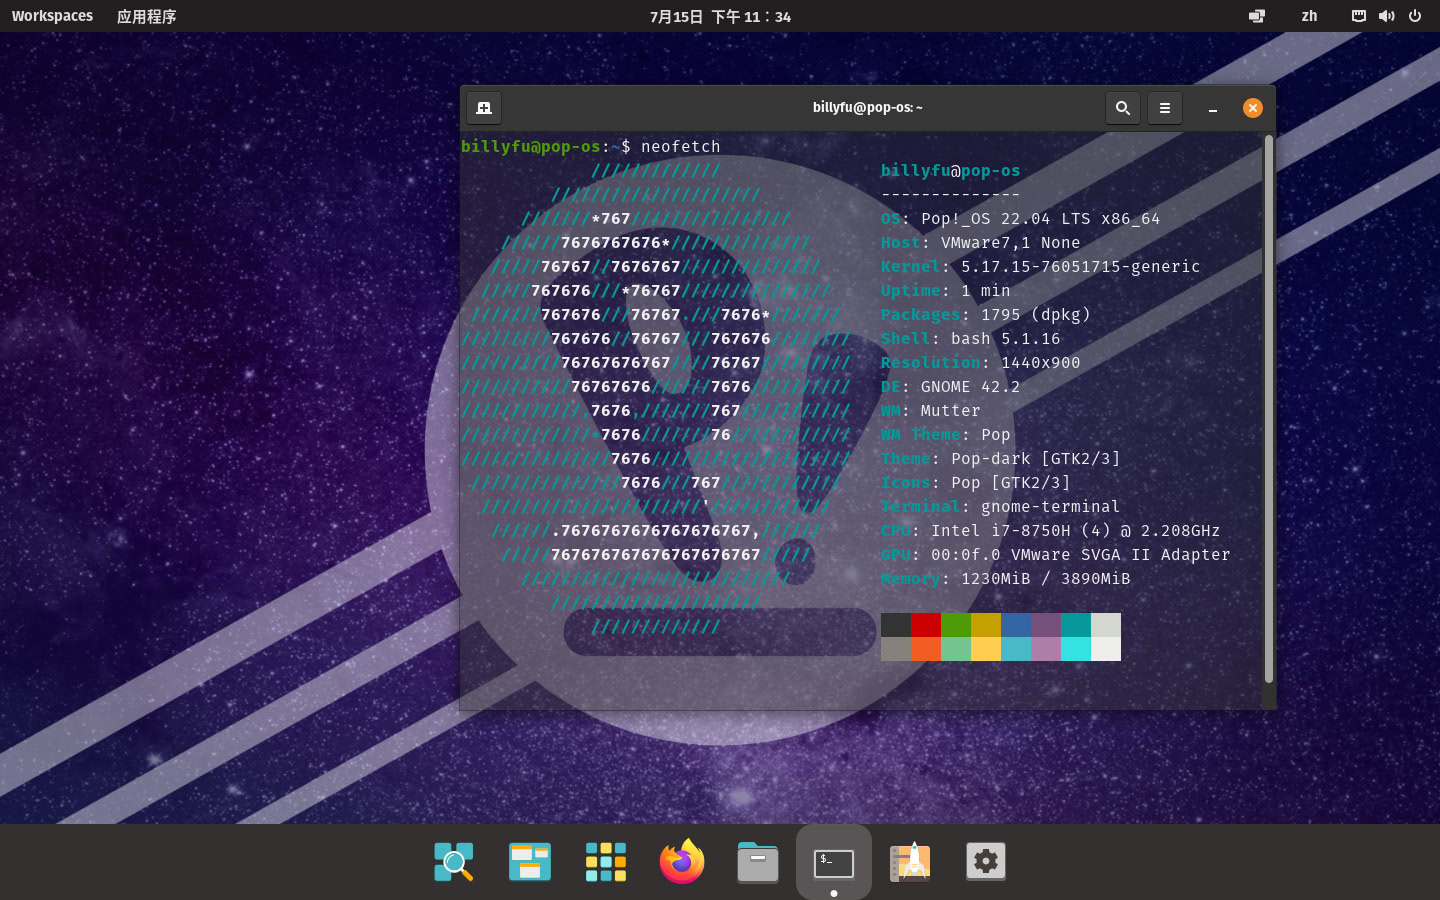Click the WM Mutter line
The height and width of the screenshot is (900, 1440).
(x=931, y=410)
